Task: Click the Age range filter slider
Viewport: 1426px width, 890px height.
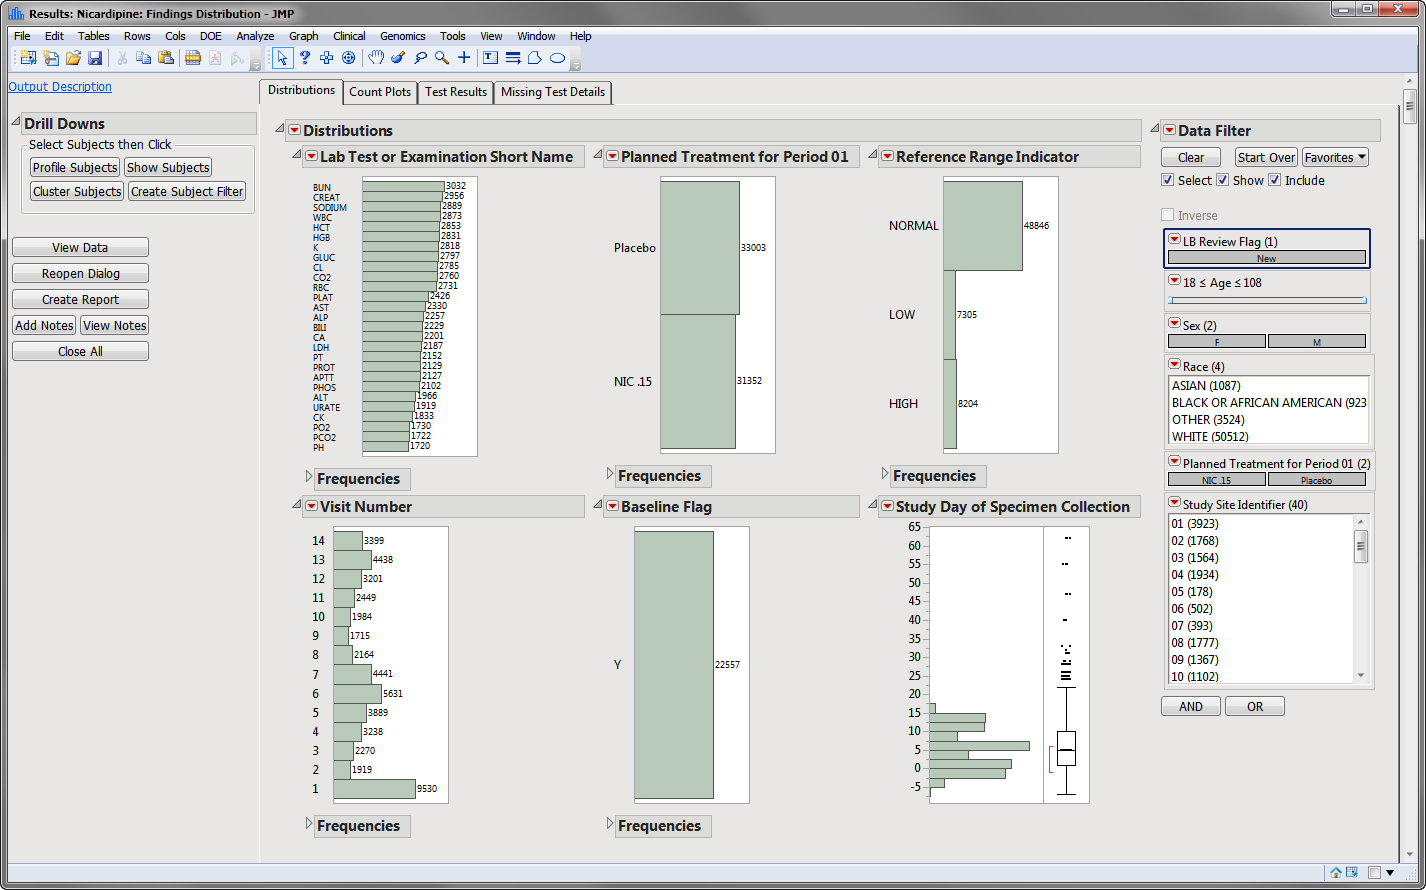Action: pyautogui.click(x=1267, y=300)
